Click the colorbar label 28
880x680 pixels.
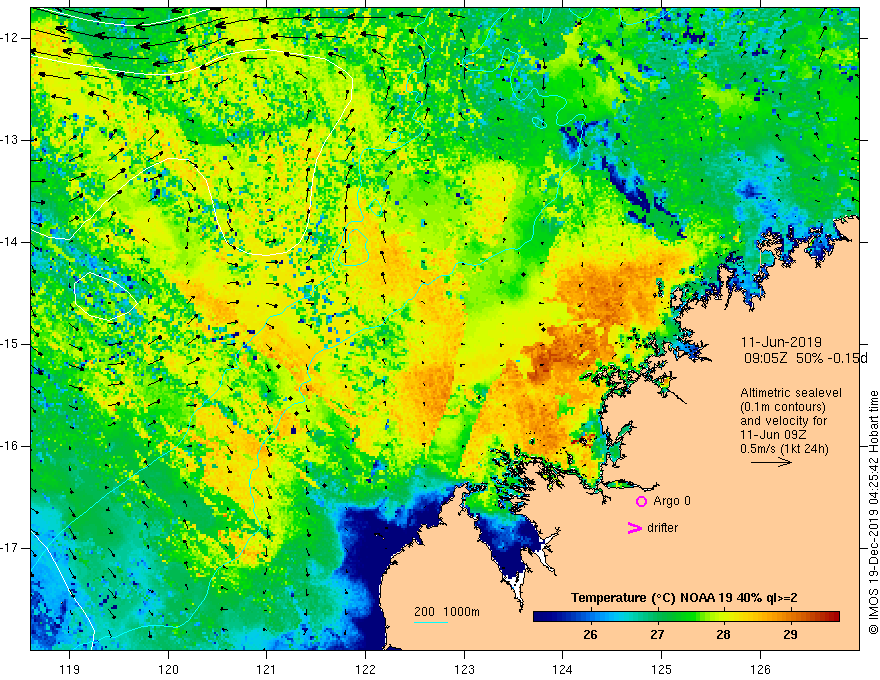(x=723, y=635)
